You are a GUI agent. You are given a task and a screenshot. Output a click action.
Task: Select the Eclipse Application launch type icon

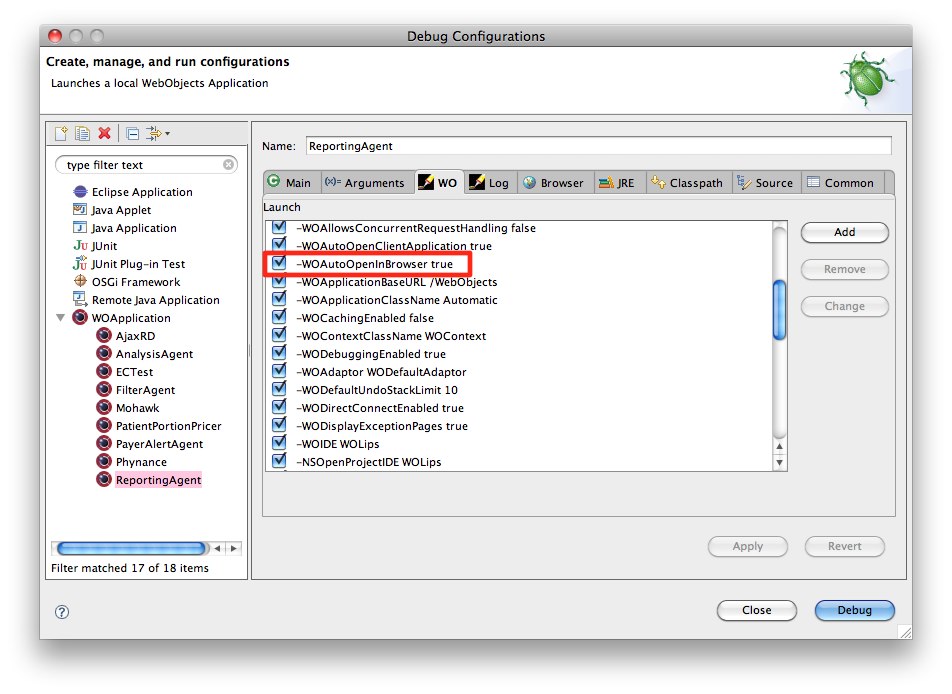coord(80,192)
